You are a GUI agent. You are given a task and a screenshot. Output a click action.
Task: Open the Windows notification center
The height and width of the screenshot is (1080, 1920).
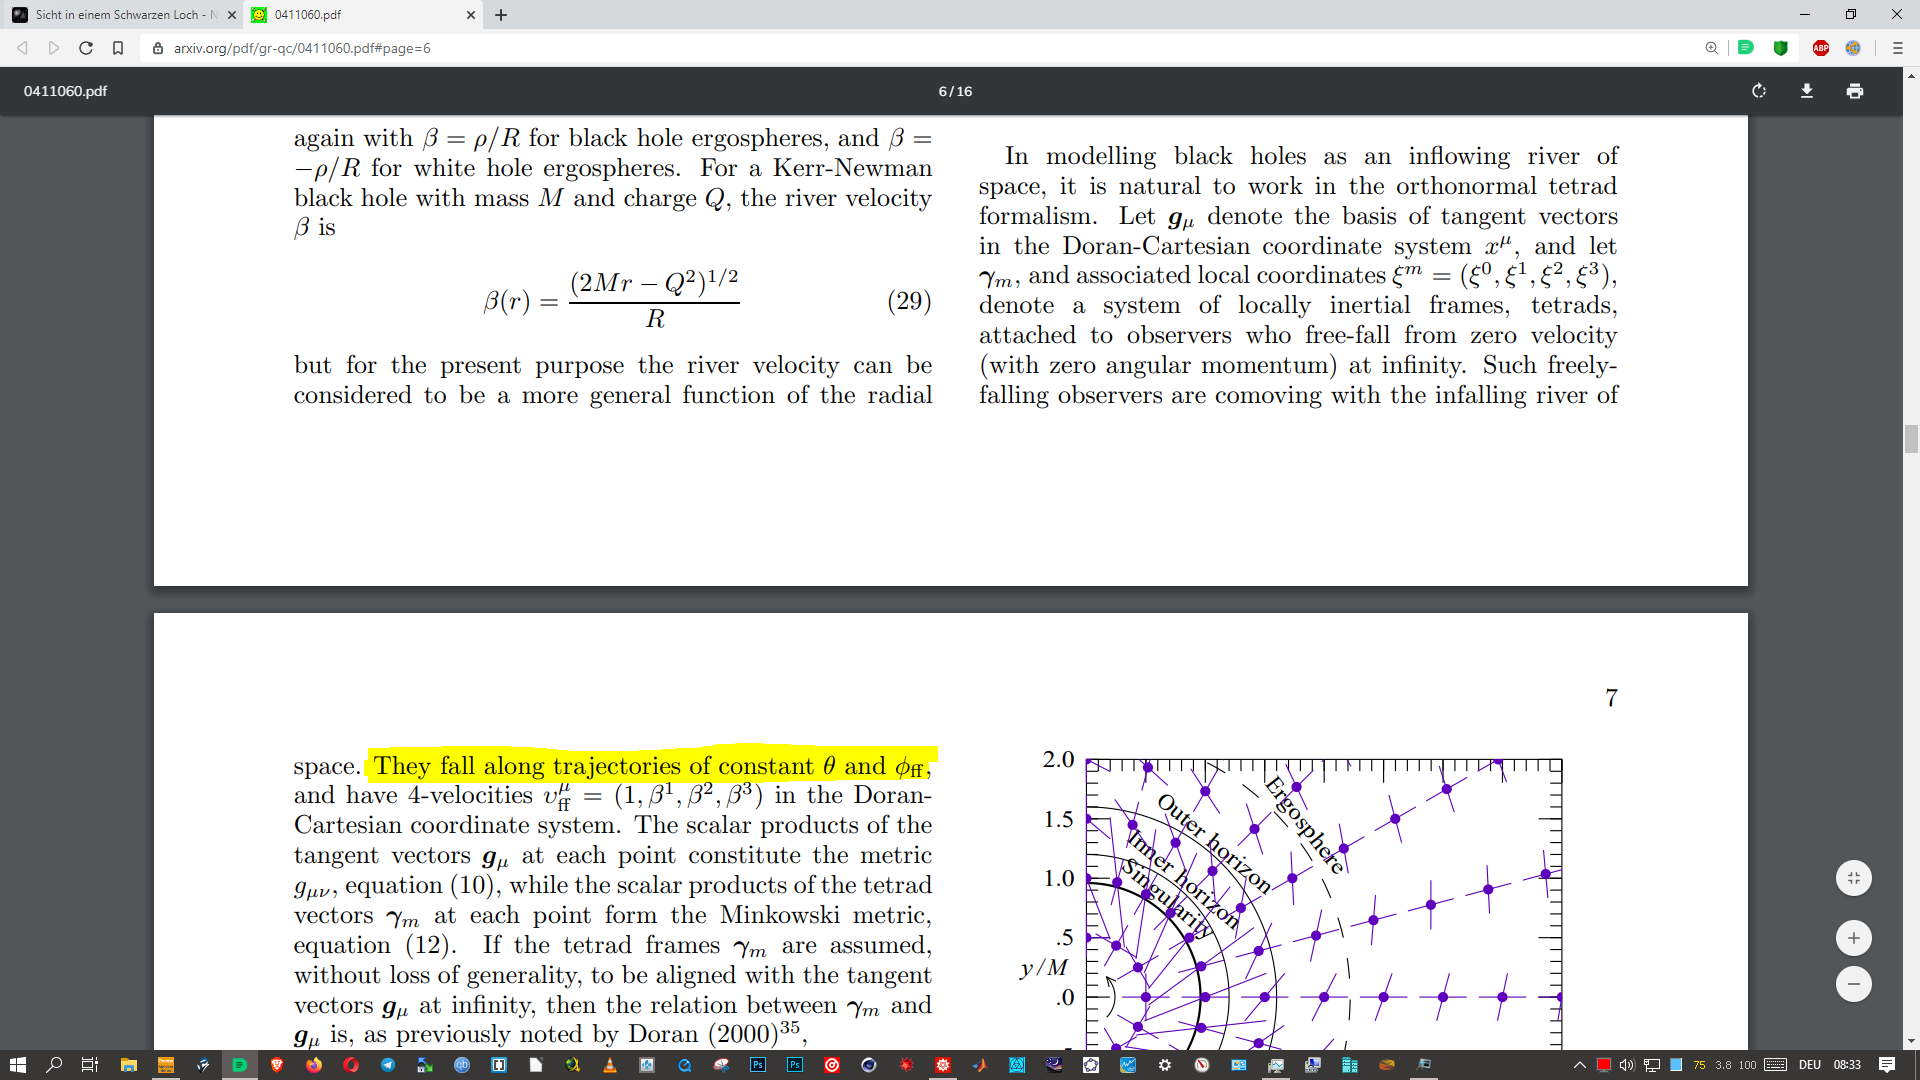coord(1887,1065)
